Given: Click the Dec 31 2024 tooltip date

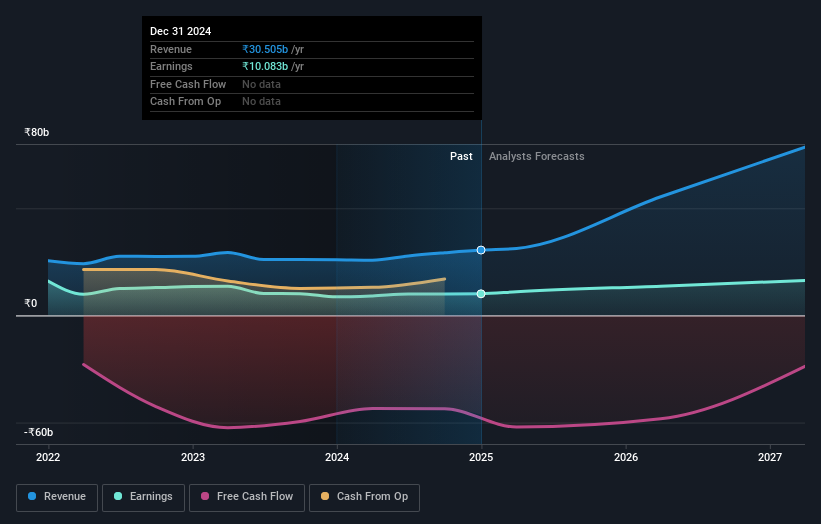Looking at the screenshot, I should 181,31.
